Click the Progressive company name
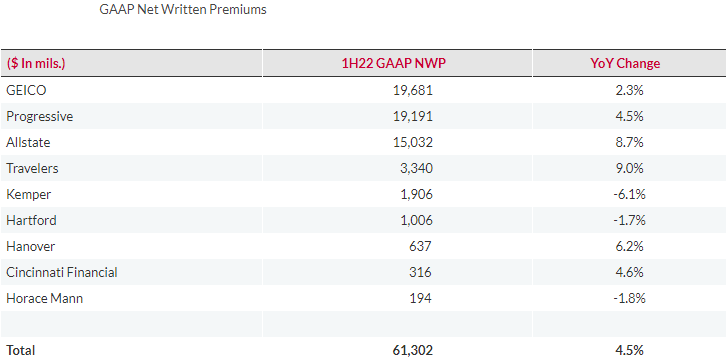Viewport: 728px width, 362px height. (x=39, y=116)
